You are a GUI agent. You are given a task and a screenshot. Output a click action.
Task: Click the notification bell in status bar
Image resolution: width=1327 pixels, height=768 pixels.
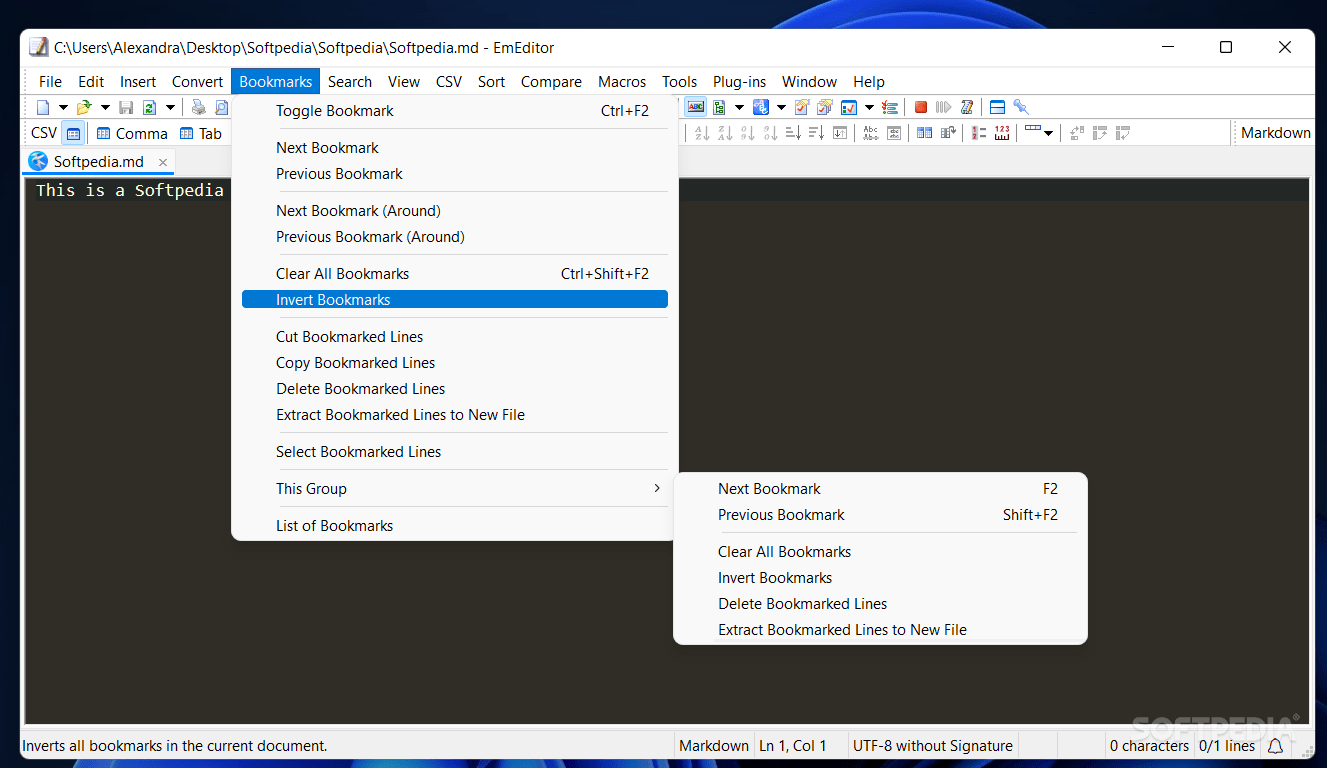(1276, 746)
